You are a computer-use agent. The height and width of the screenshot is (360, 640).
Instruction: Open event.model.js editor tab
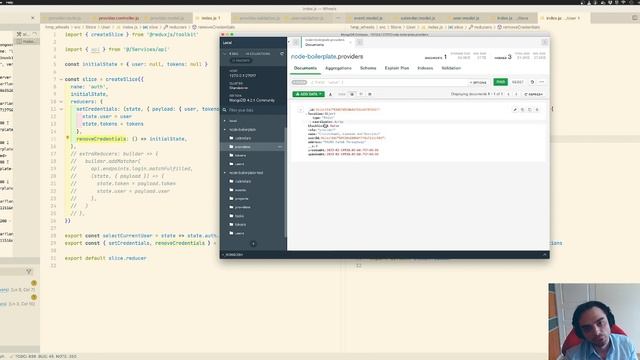[x=368, y=18]
